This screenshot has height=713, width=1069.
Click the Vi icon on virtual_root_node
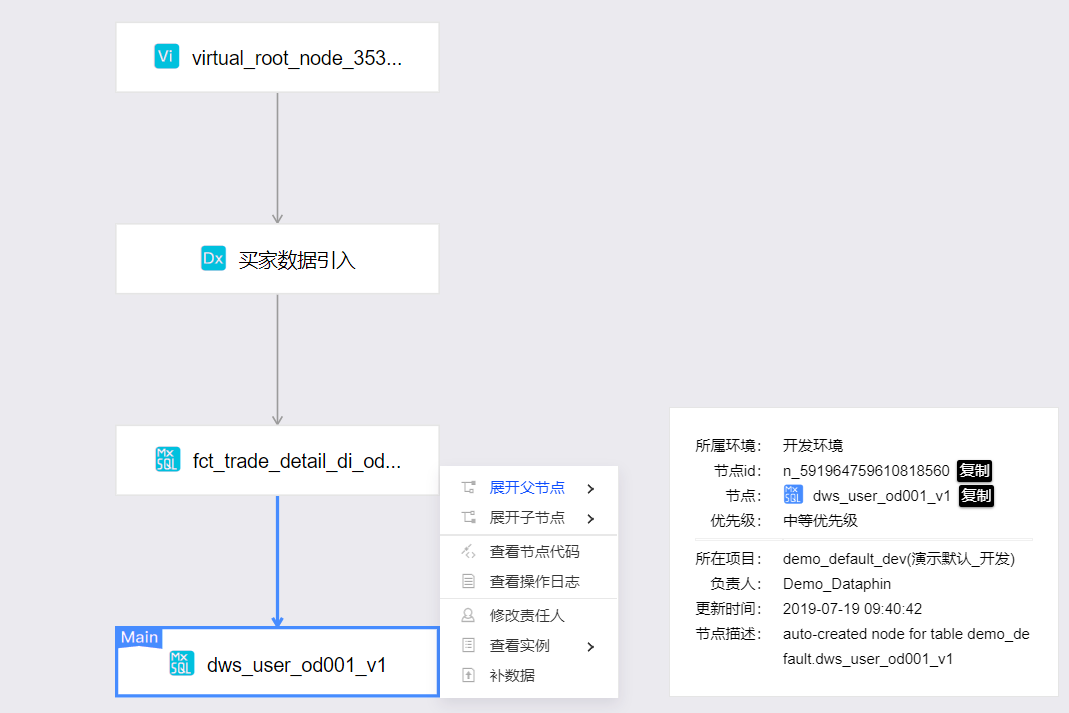coord(166,56)
